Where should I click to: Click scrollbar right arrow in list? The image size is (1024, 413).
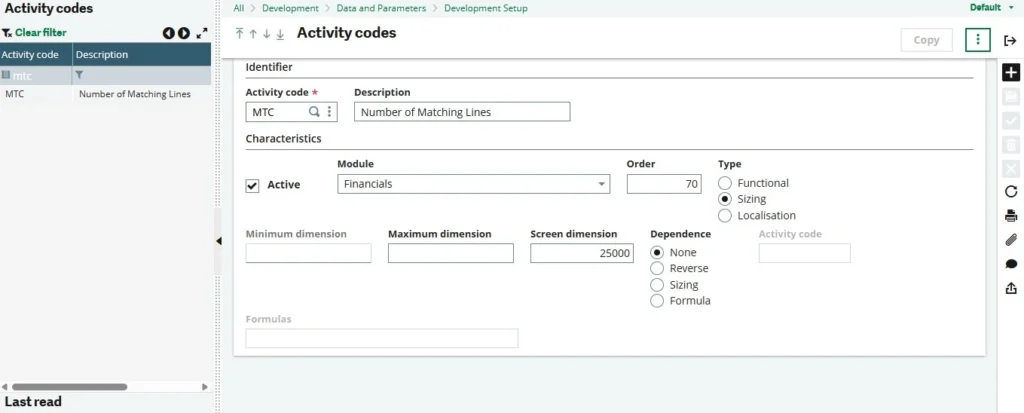coord(204,387)
